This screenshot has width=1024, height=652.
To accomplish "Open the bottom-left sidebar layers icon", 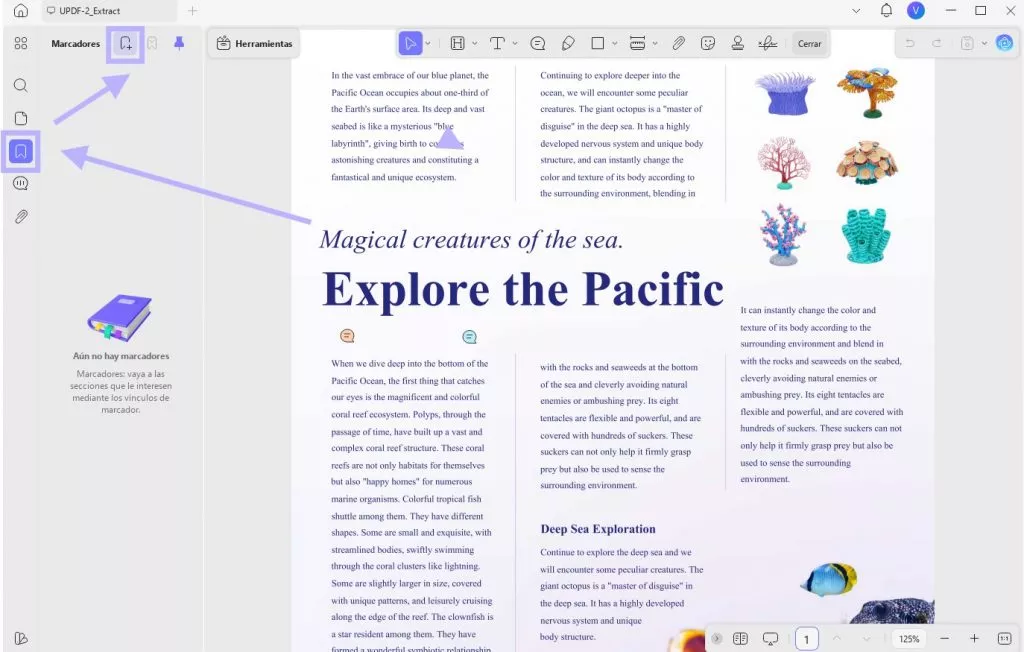I will coord(21,638).
